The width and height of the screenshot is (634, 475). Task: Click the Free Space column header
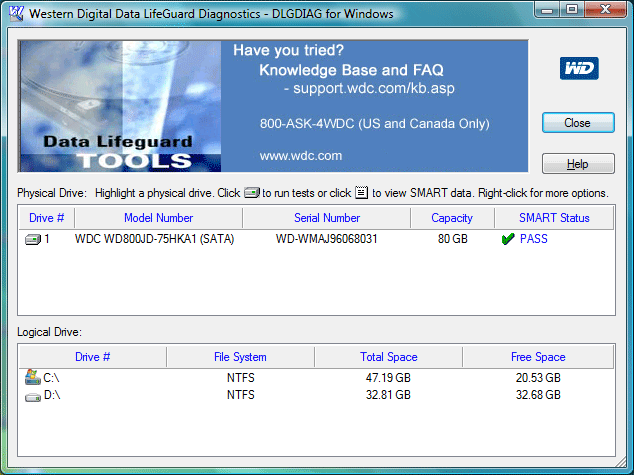pos(538,357)
